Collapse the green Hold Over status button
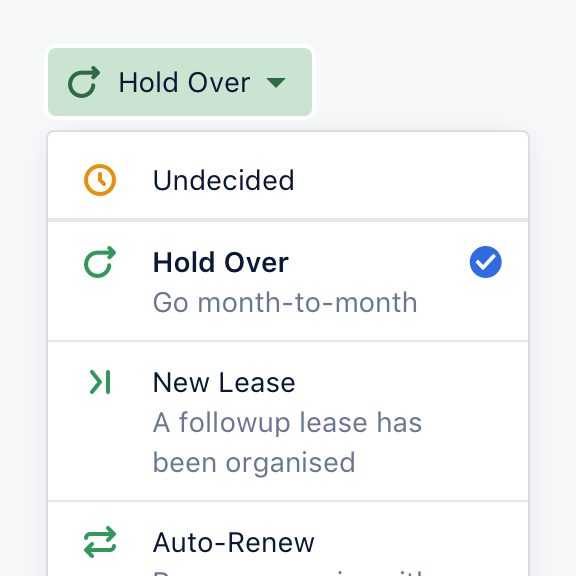Viewport: 576px width, 576px height. [180, 82]
